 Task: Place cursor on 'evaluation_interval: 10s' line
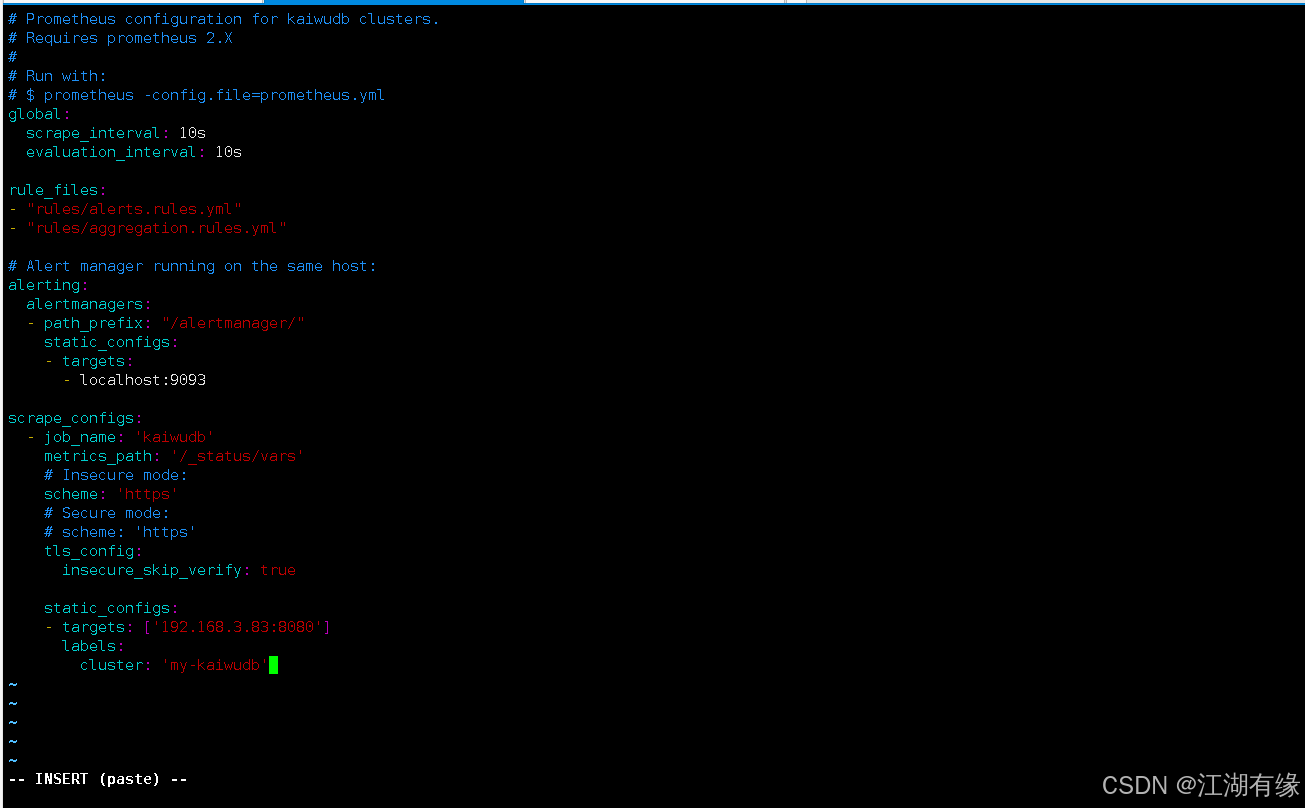[x=134, y=152]
